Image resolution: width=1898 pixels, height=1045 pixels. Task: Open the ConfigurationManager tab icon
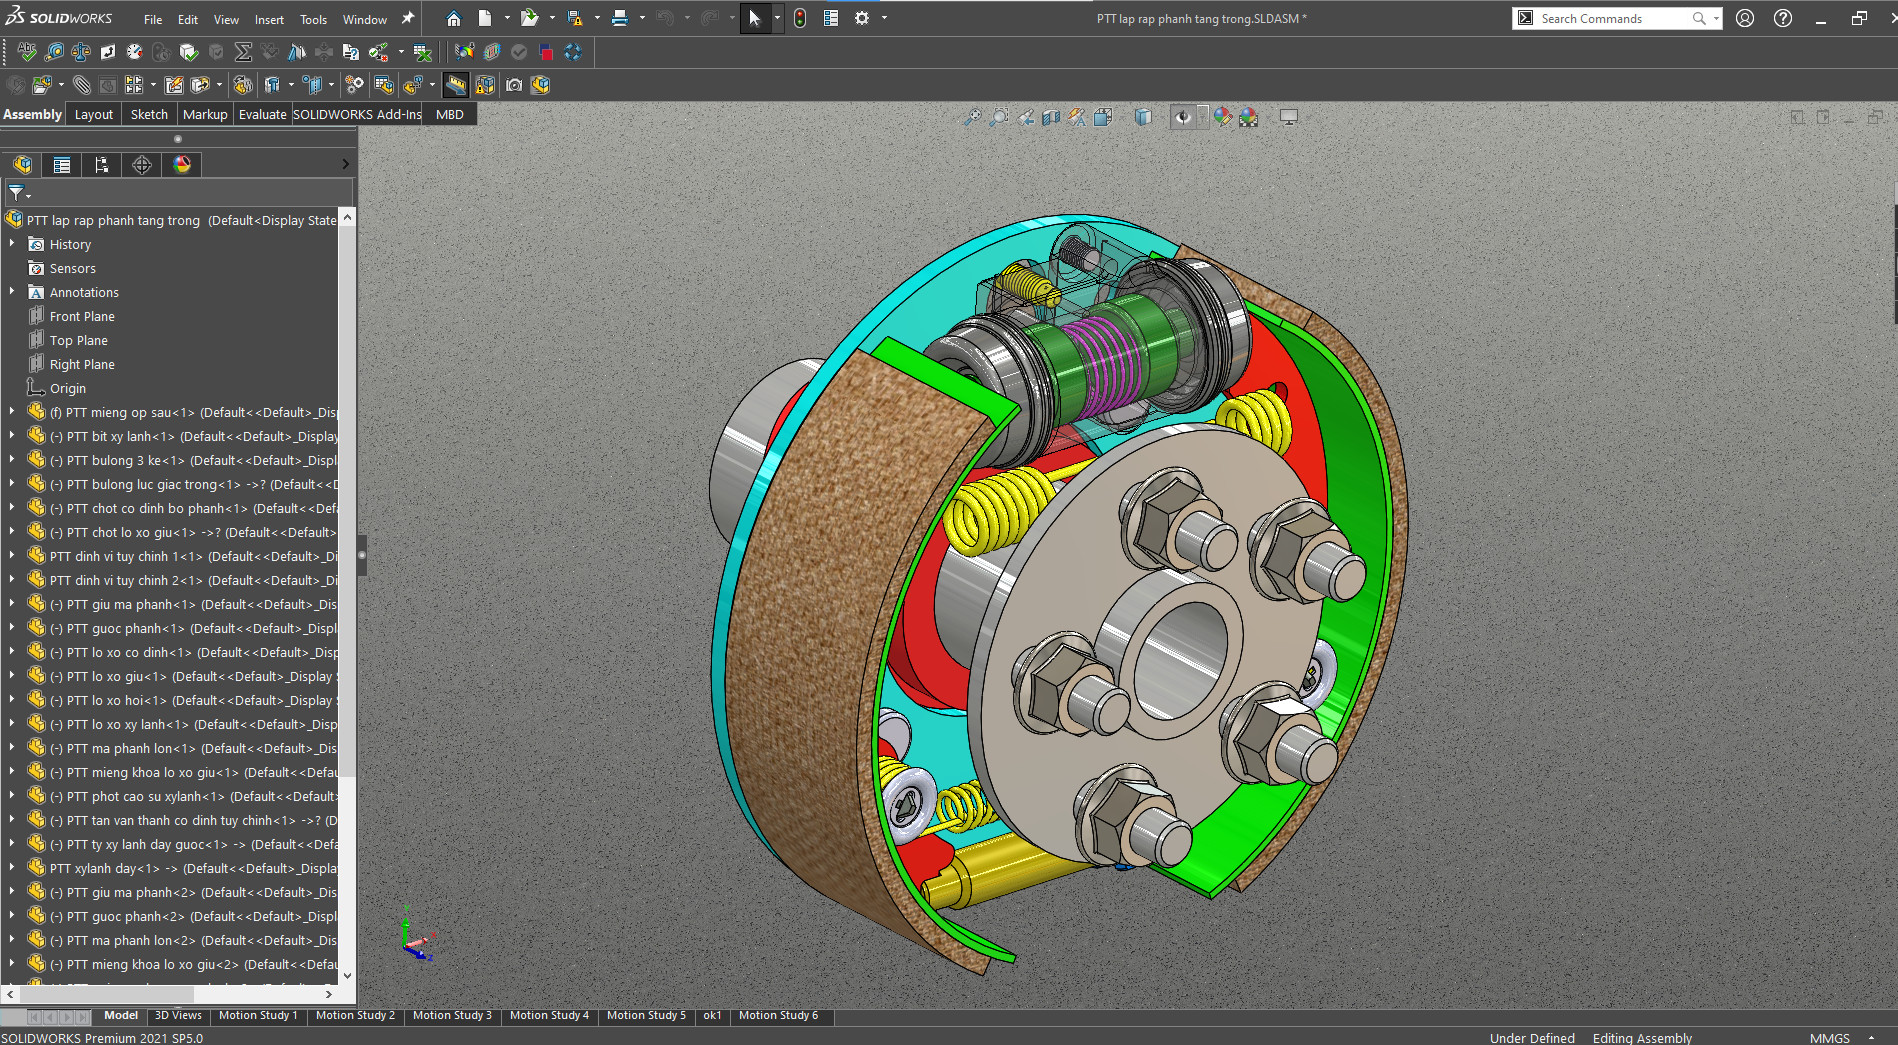(x=101, y=165)
